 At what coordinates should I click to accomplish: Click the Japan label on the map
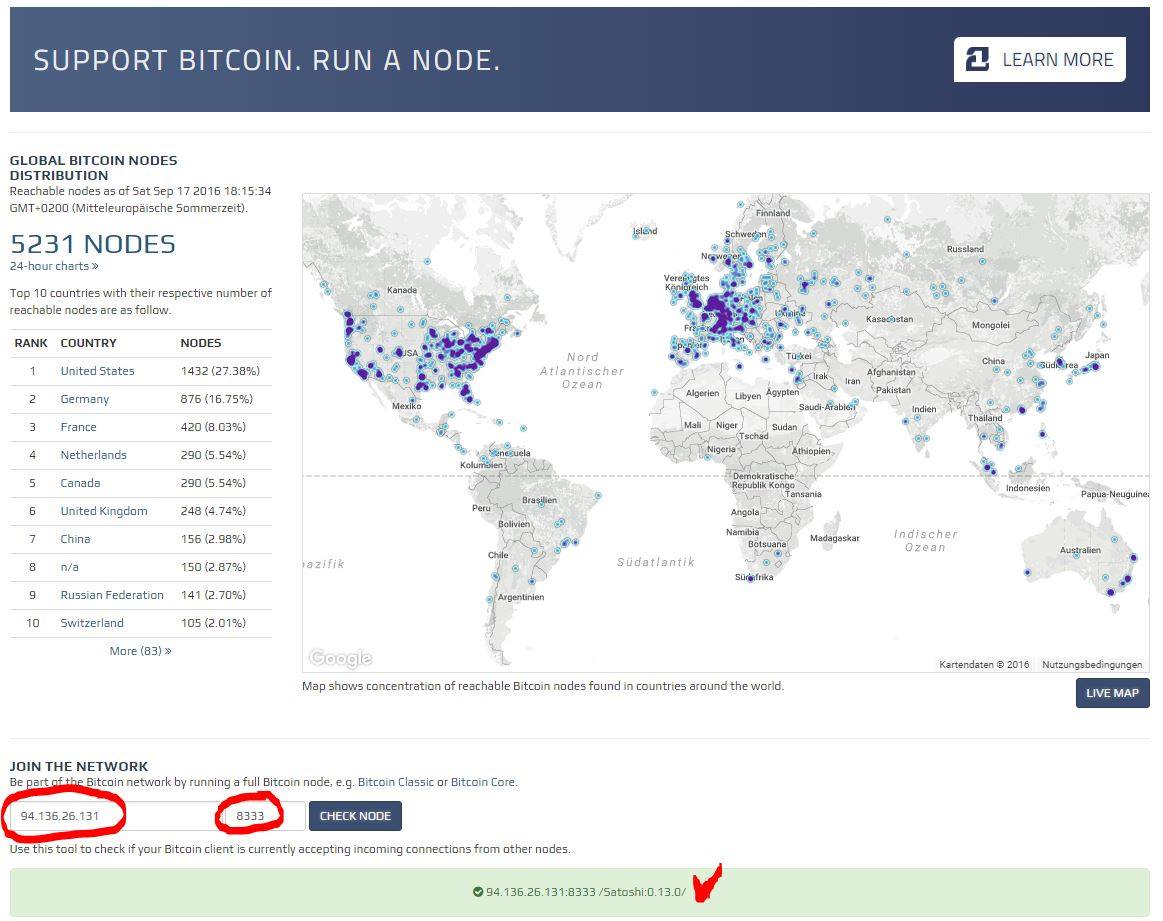coord(1097,355)
